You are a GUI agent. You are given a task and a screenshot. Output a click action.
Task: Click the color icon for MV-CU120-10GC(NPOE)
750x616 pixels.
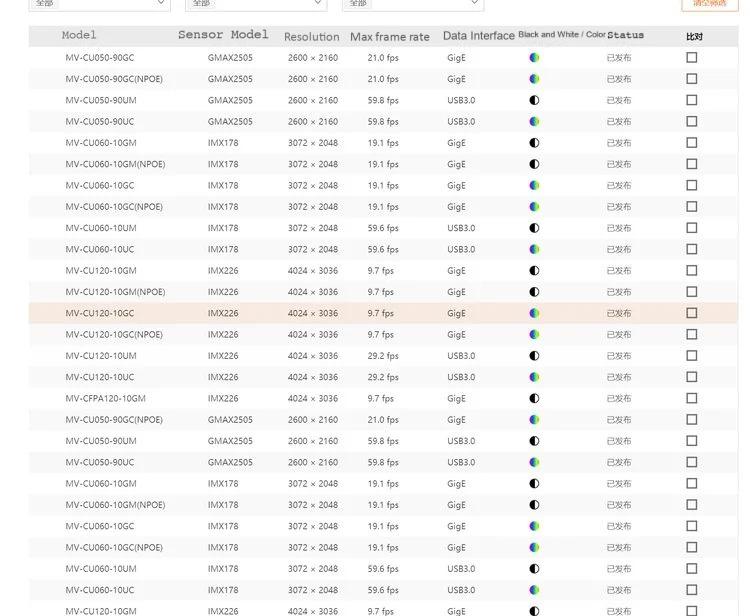pyautogui.click(x=534, y=335)
